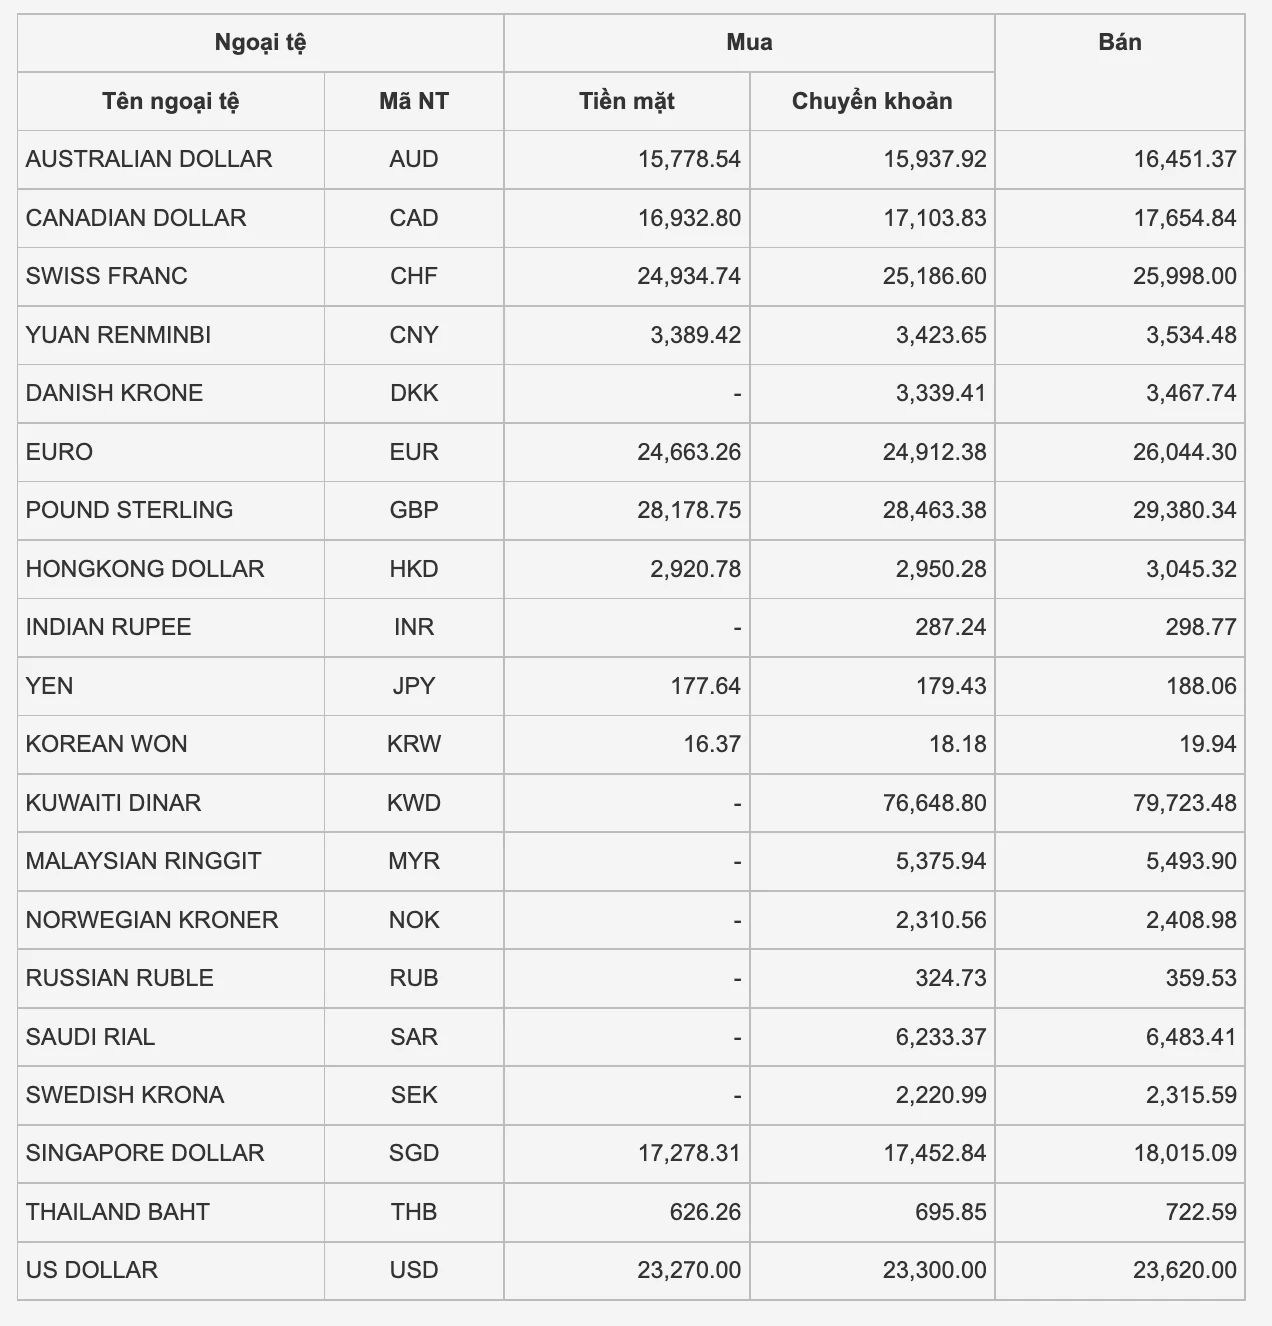The image size is (1272, 1326).
Task: Click the "Mua" header cell
Action: (749, 43)
